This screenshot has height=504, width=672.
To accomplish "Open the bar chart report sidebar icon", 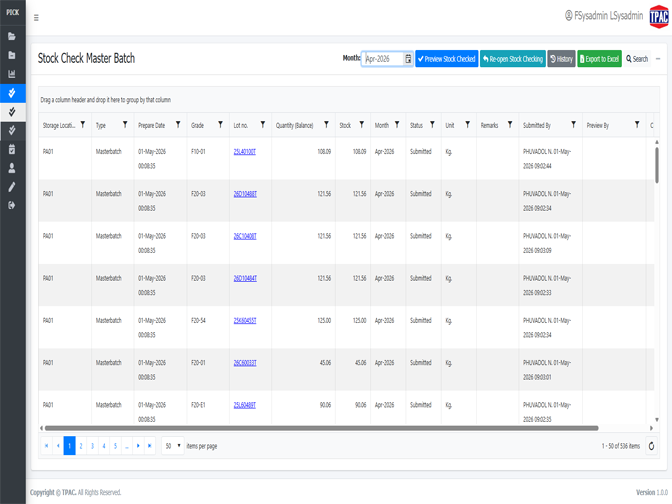I will 12,74.
